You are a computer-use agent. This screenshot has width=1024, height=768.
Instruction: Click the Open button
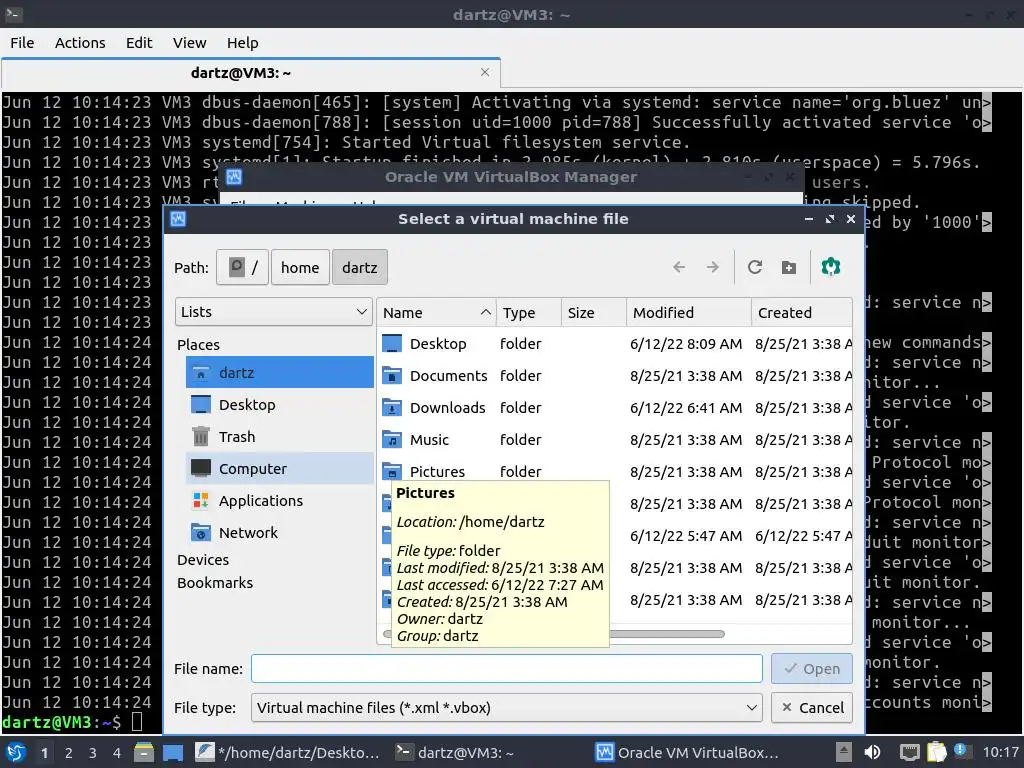pos(812,669)
